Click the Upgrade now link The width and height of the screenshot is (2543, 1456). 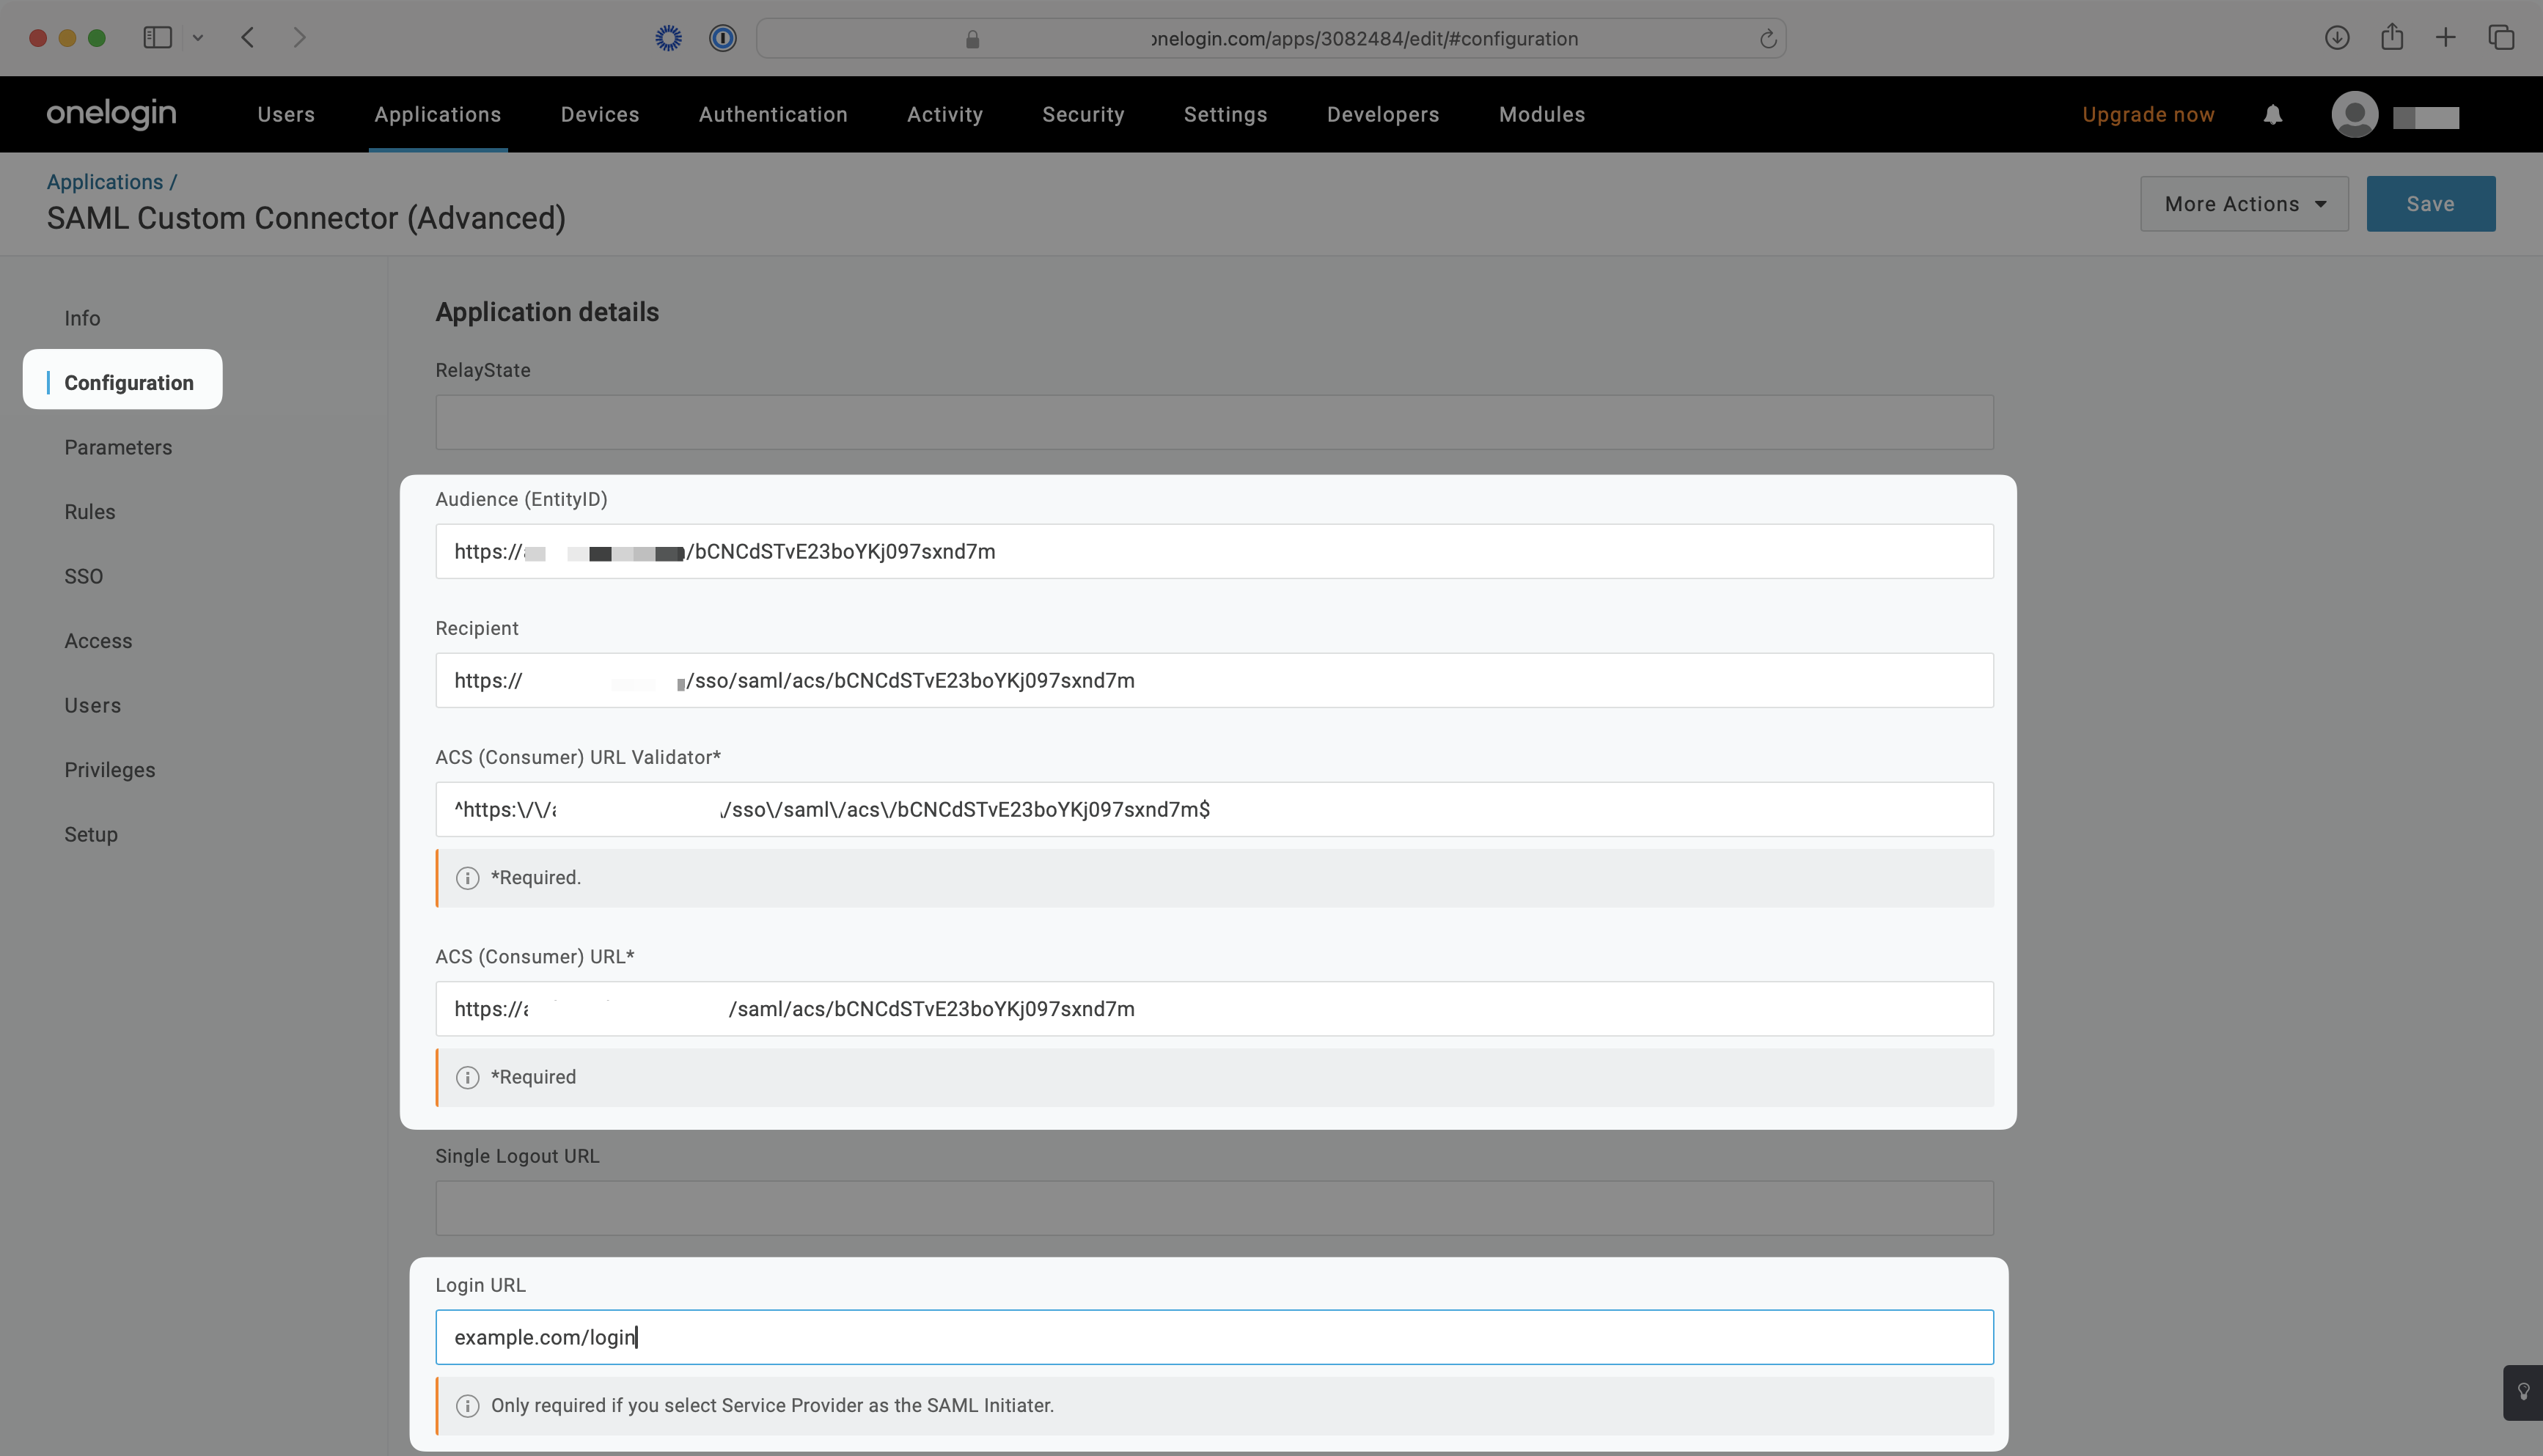click(x=2148, y=114)
